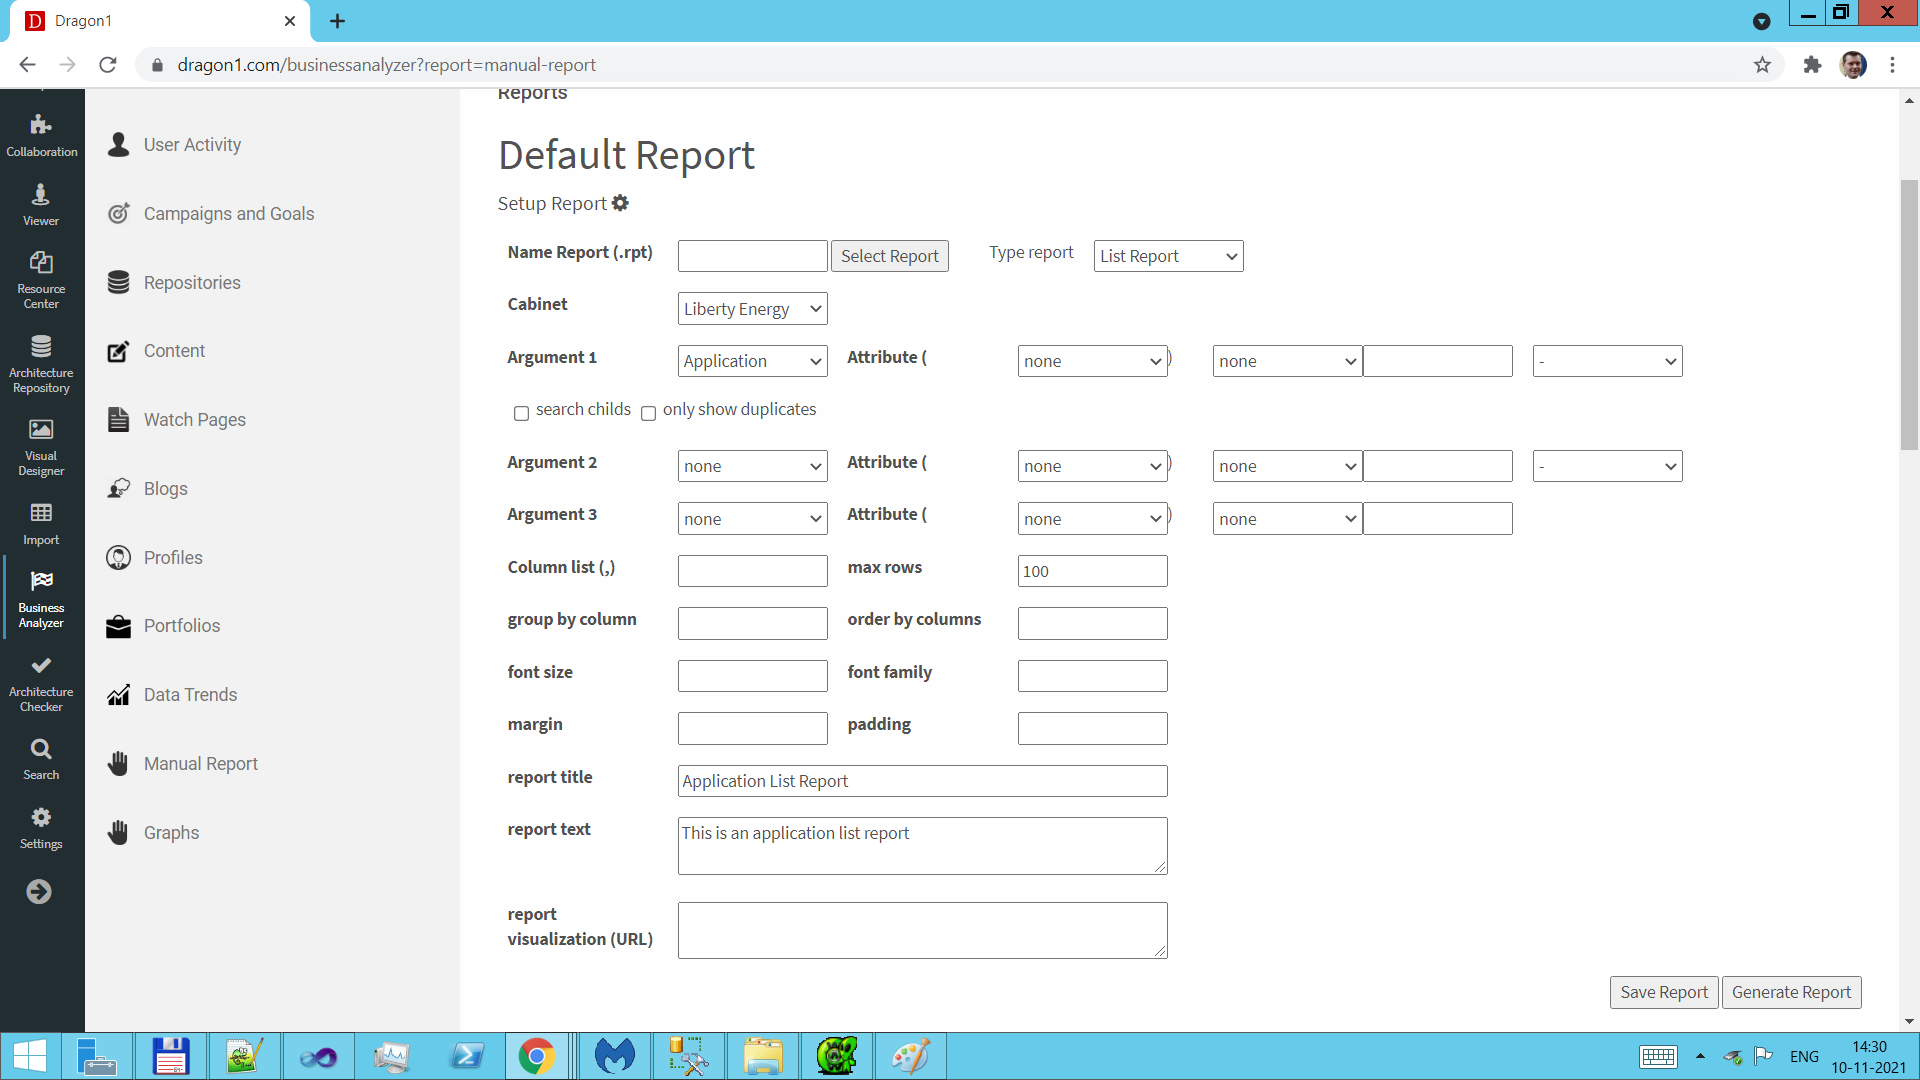Click the Setup Report gear icon
Viewport: 1920px width, 1080px height.
[621, 203]
